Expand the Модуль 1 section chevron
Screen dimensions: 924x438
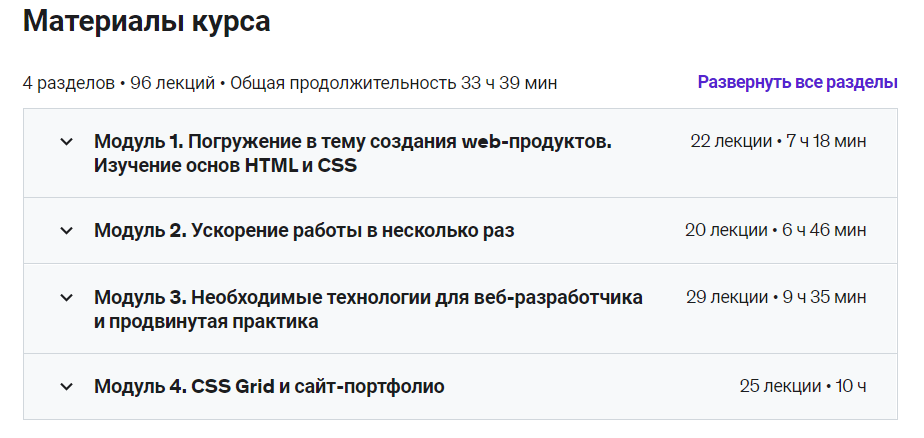point(67,142)
